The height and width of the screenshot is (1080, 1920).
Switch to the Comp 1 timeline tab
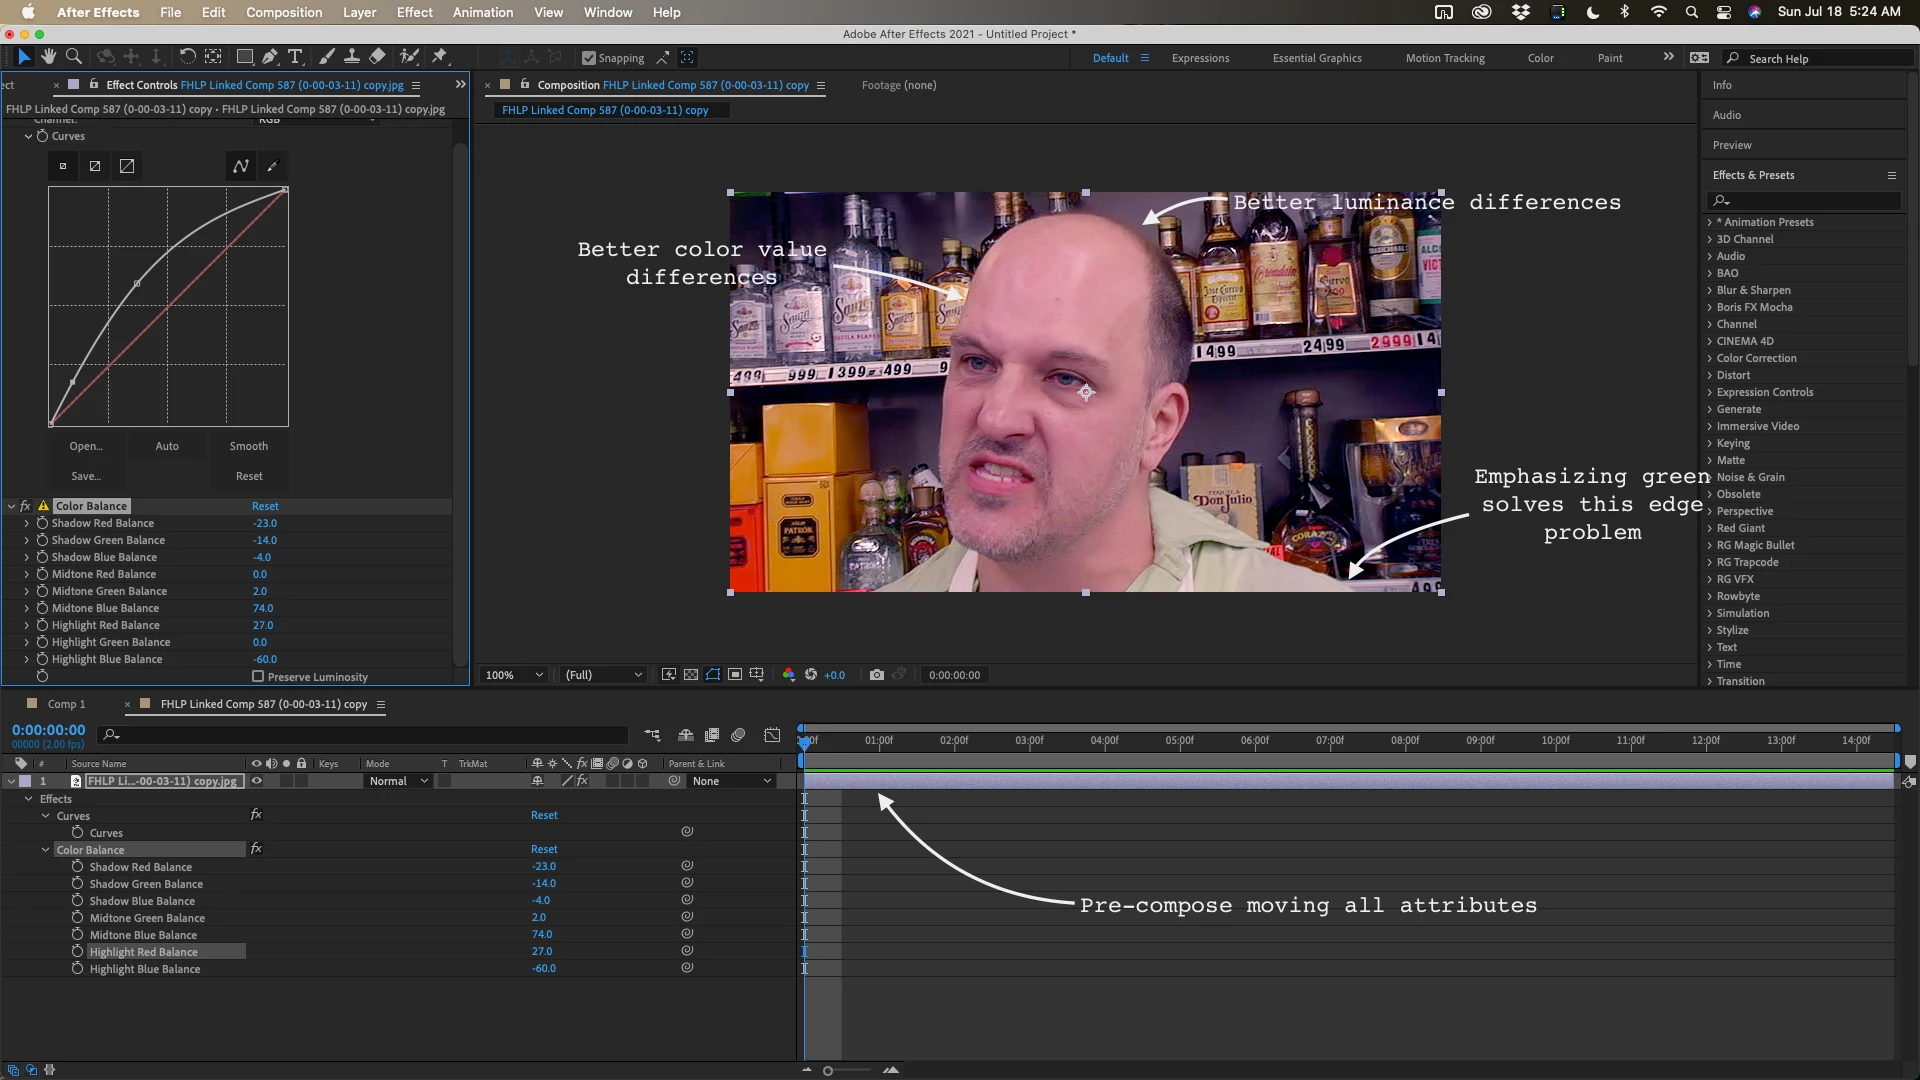coord(66,704)
